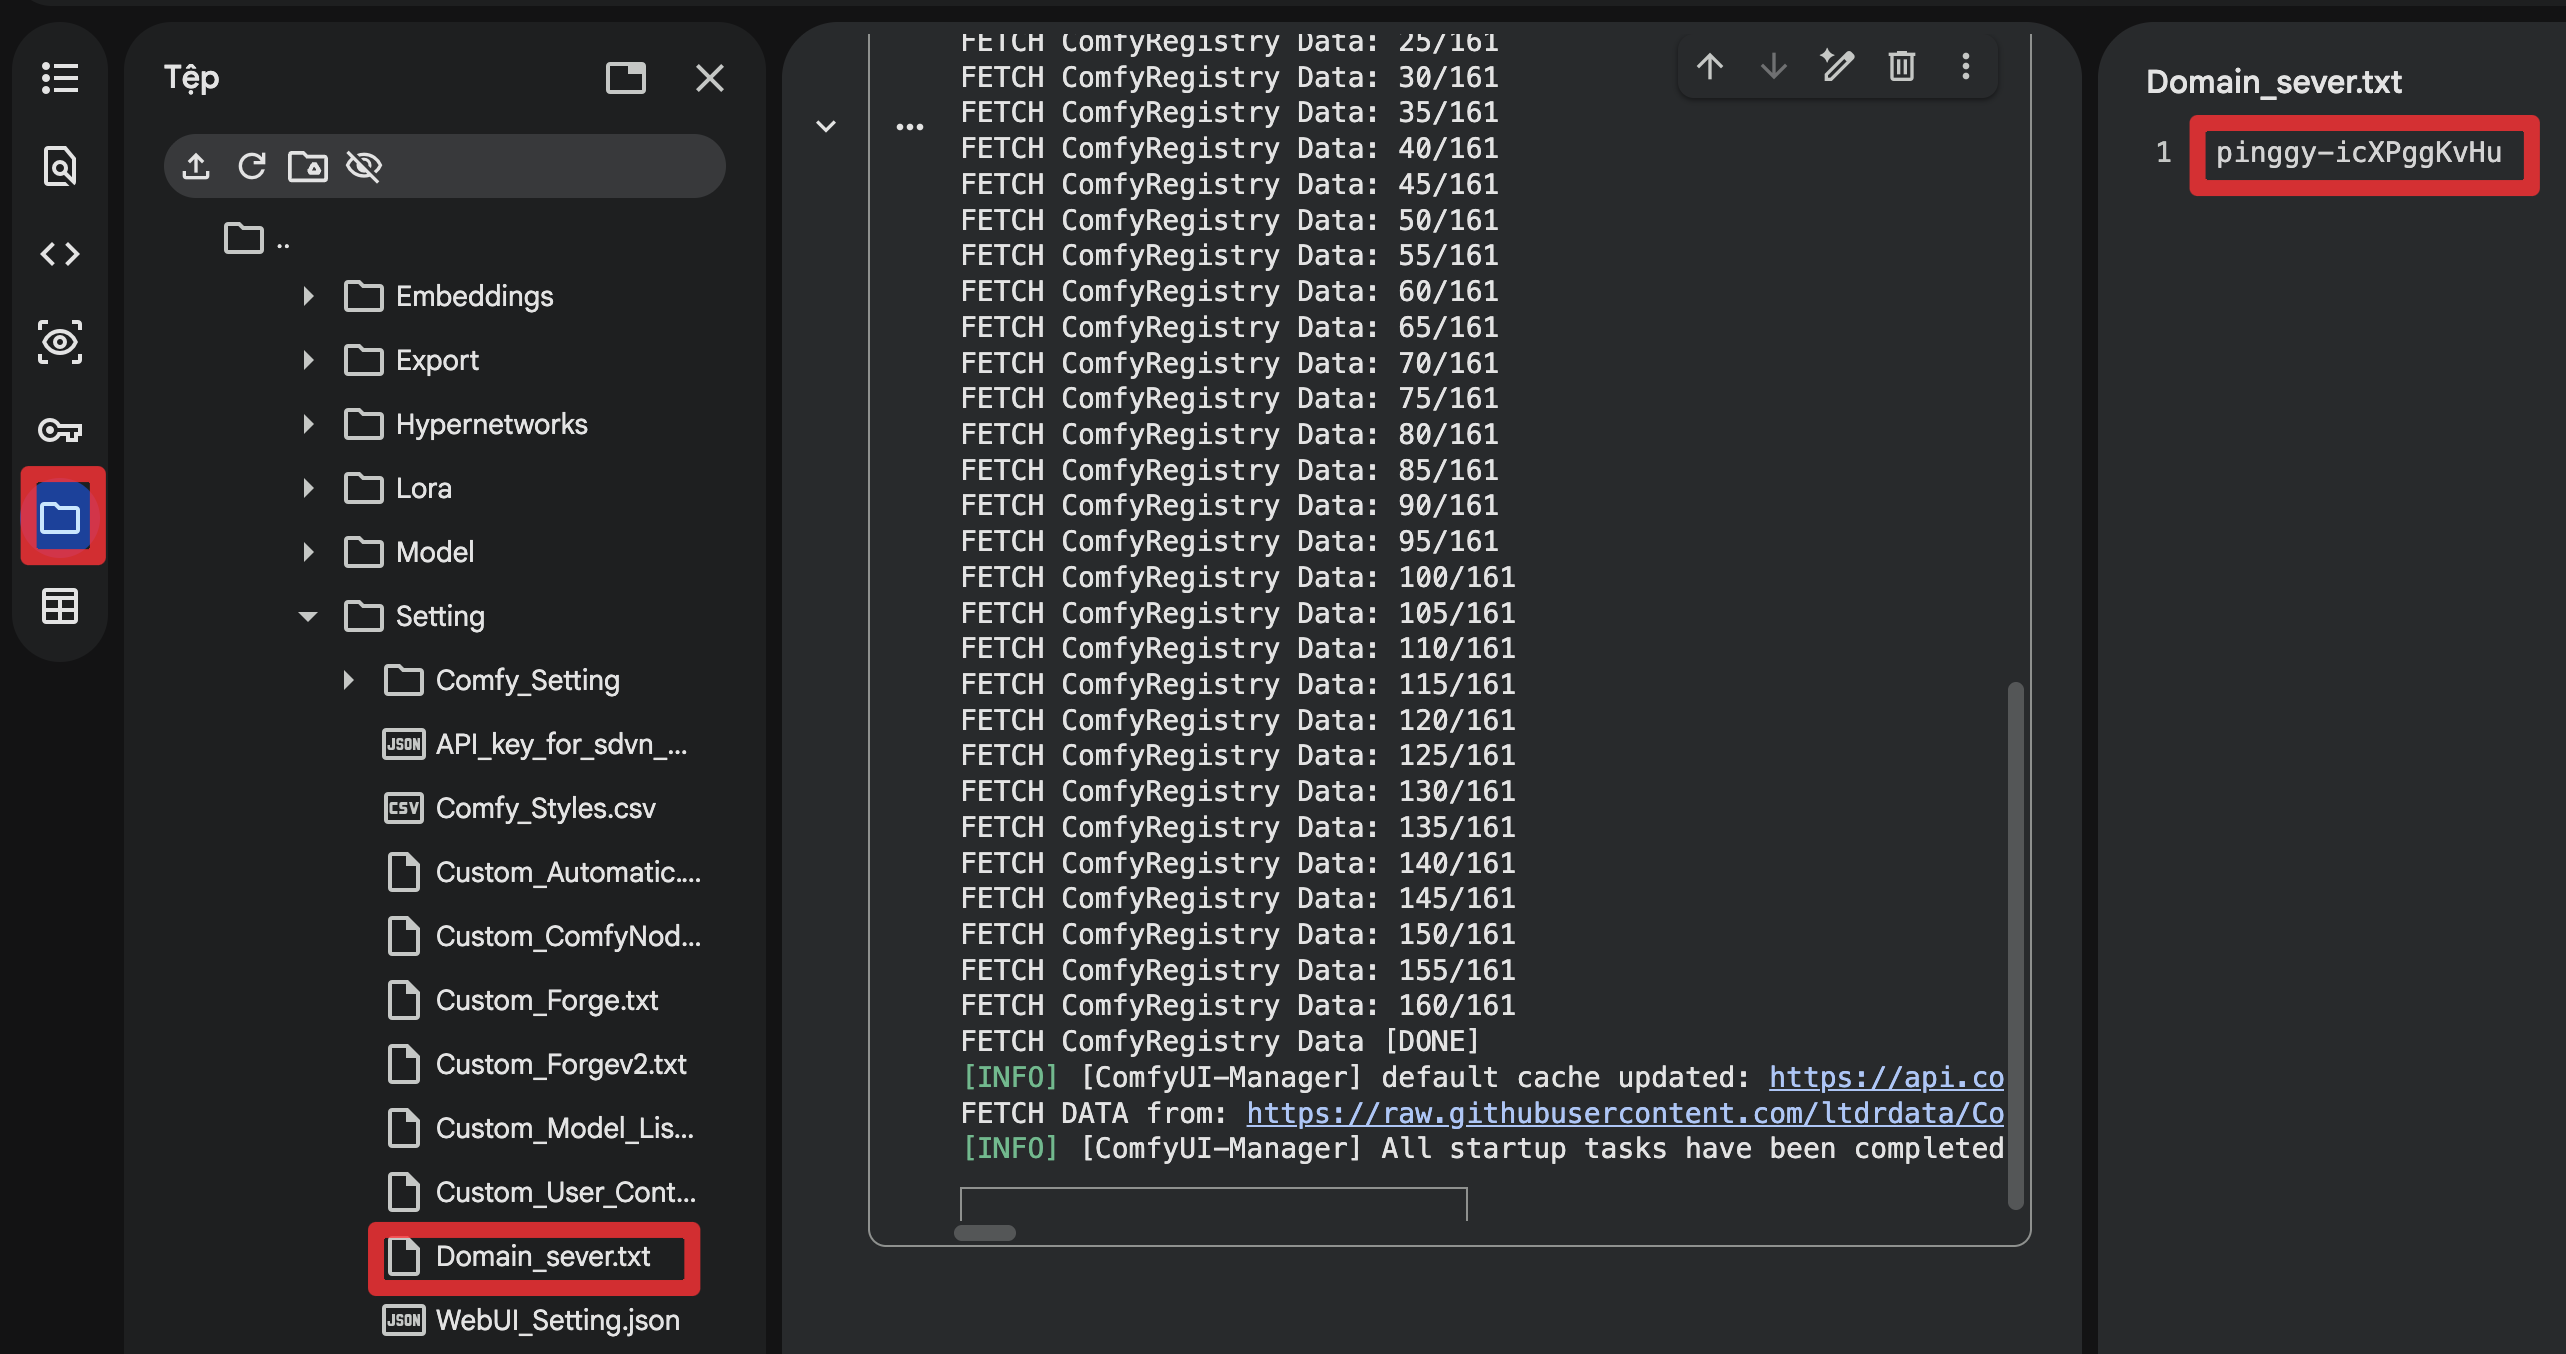2566x1354 pixels.
Task: Collapse the Setting folder
Action: (308, 616)
